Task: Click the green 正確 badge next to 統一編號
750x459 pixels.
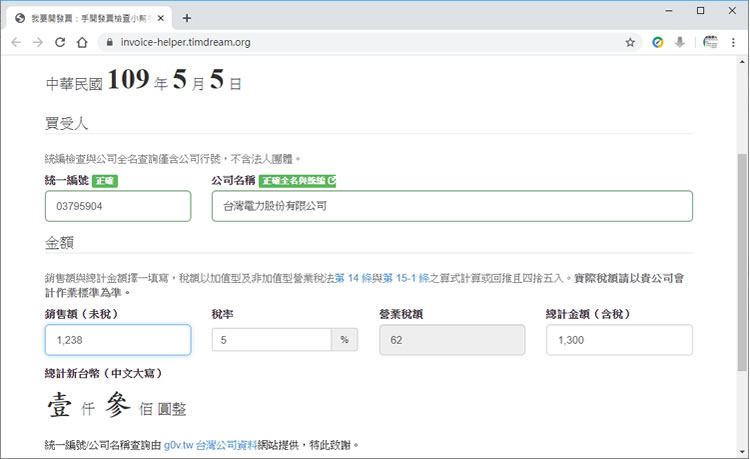Action: [105, 181]
